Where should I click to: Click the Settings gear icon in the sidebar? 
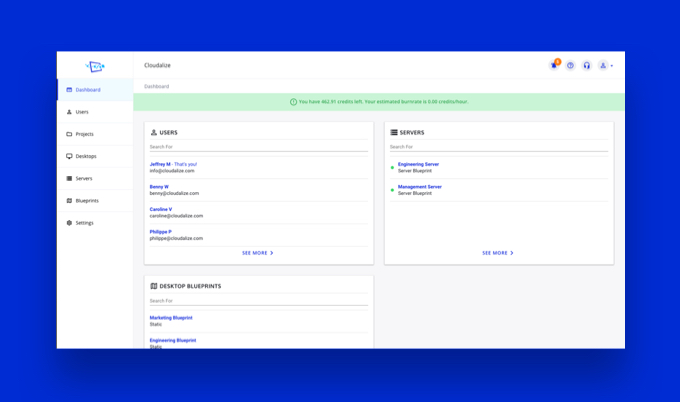click(x=69, y=222)
